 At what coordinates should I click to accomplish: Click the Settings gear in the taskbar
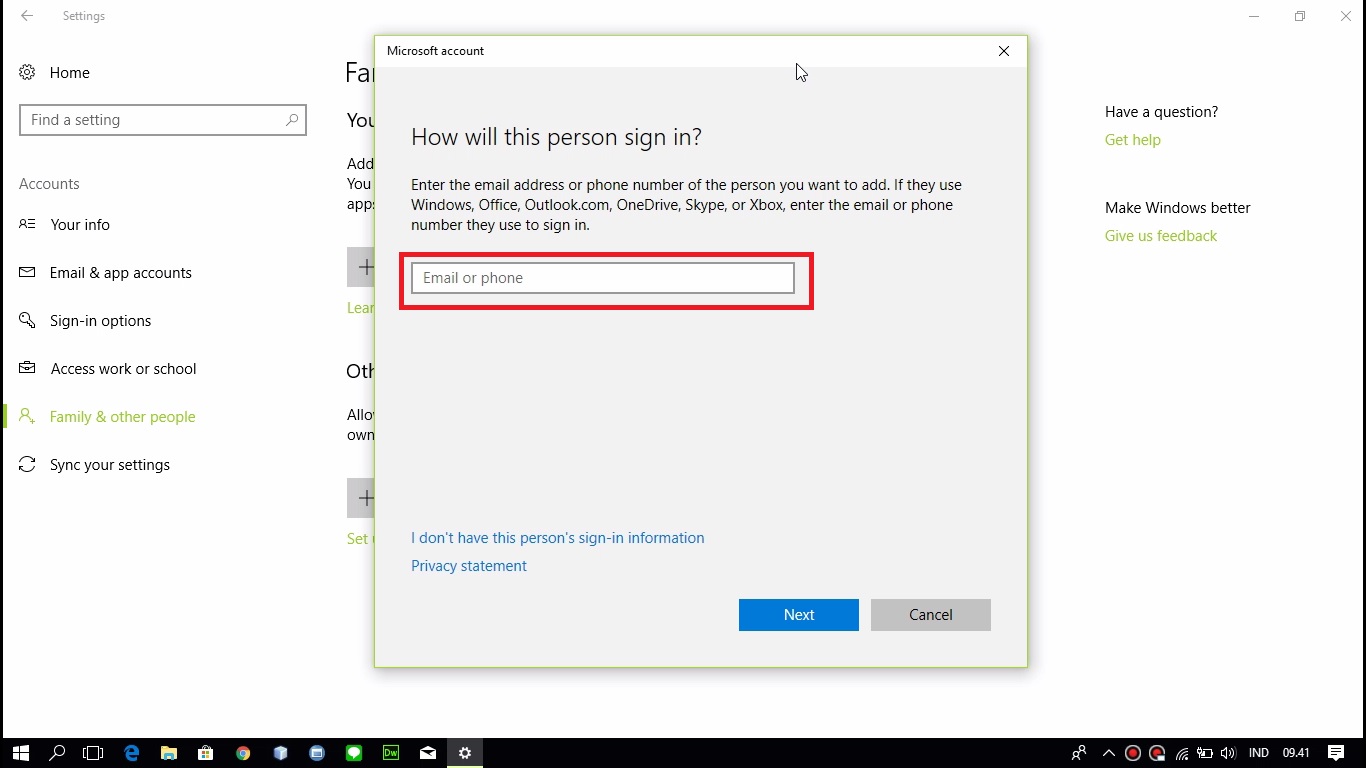465,753
